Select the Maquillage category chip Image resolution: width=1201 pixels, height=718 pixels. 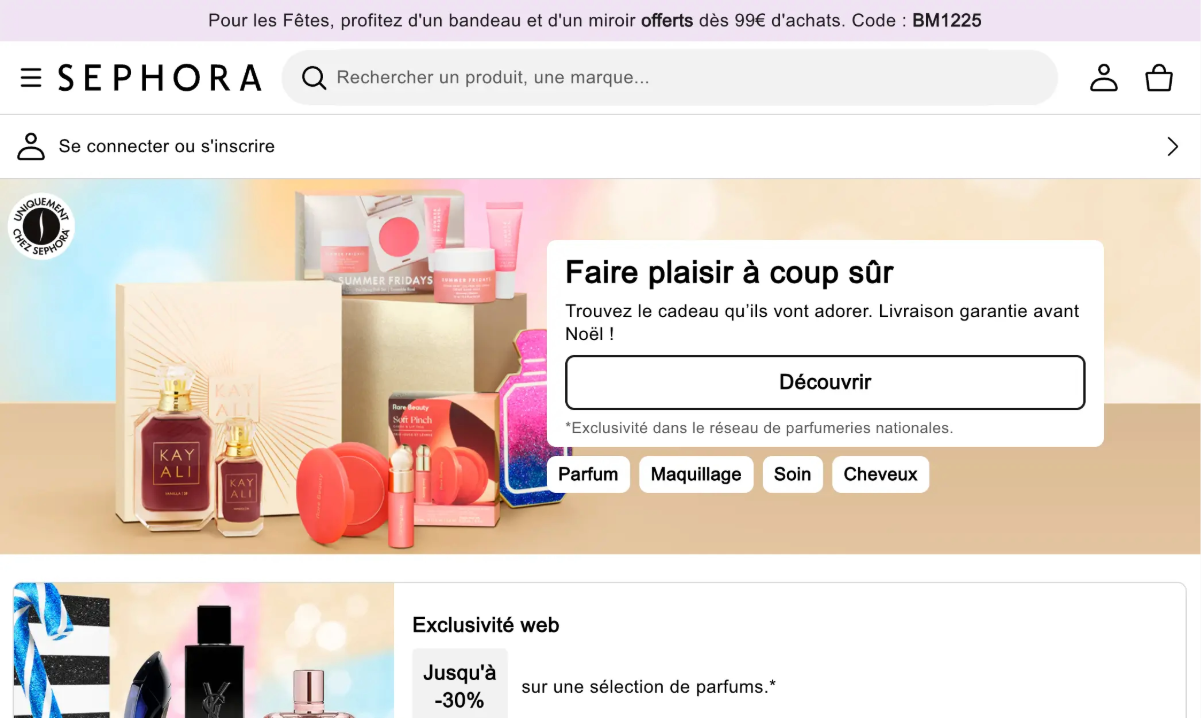pos(696,474)
